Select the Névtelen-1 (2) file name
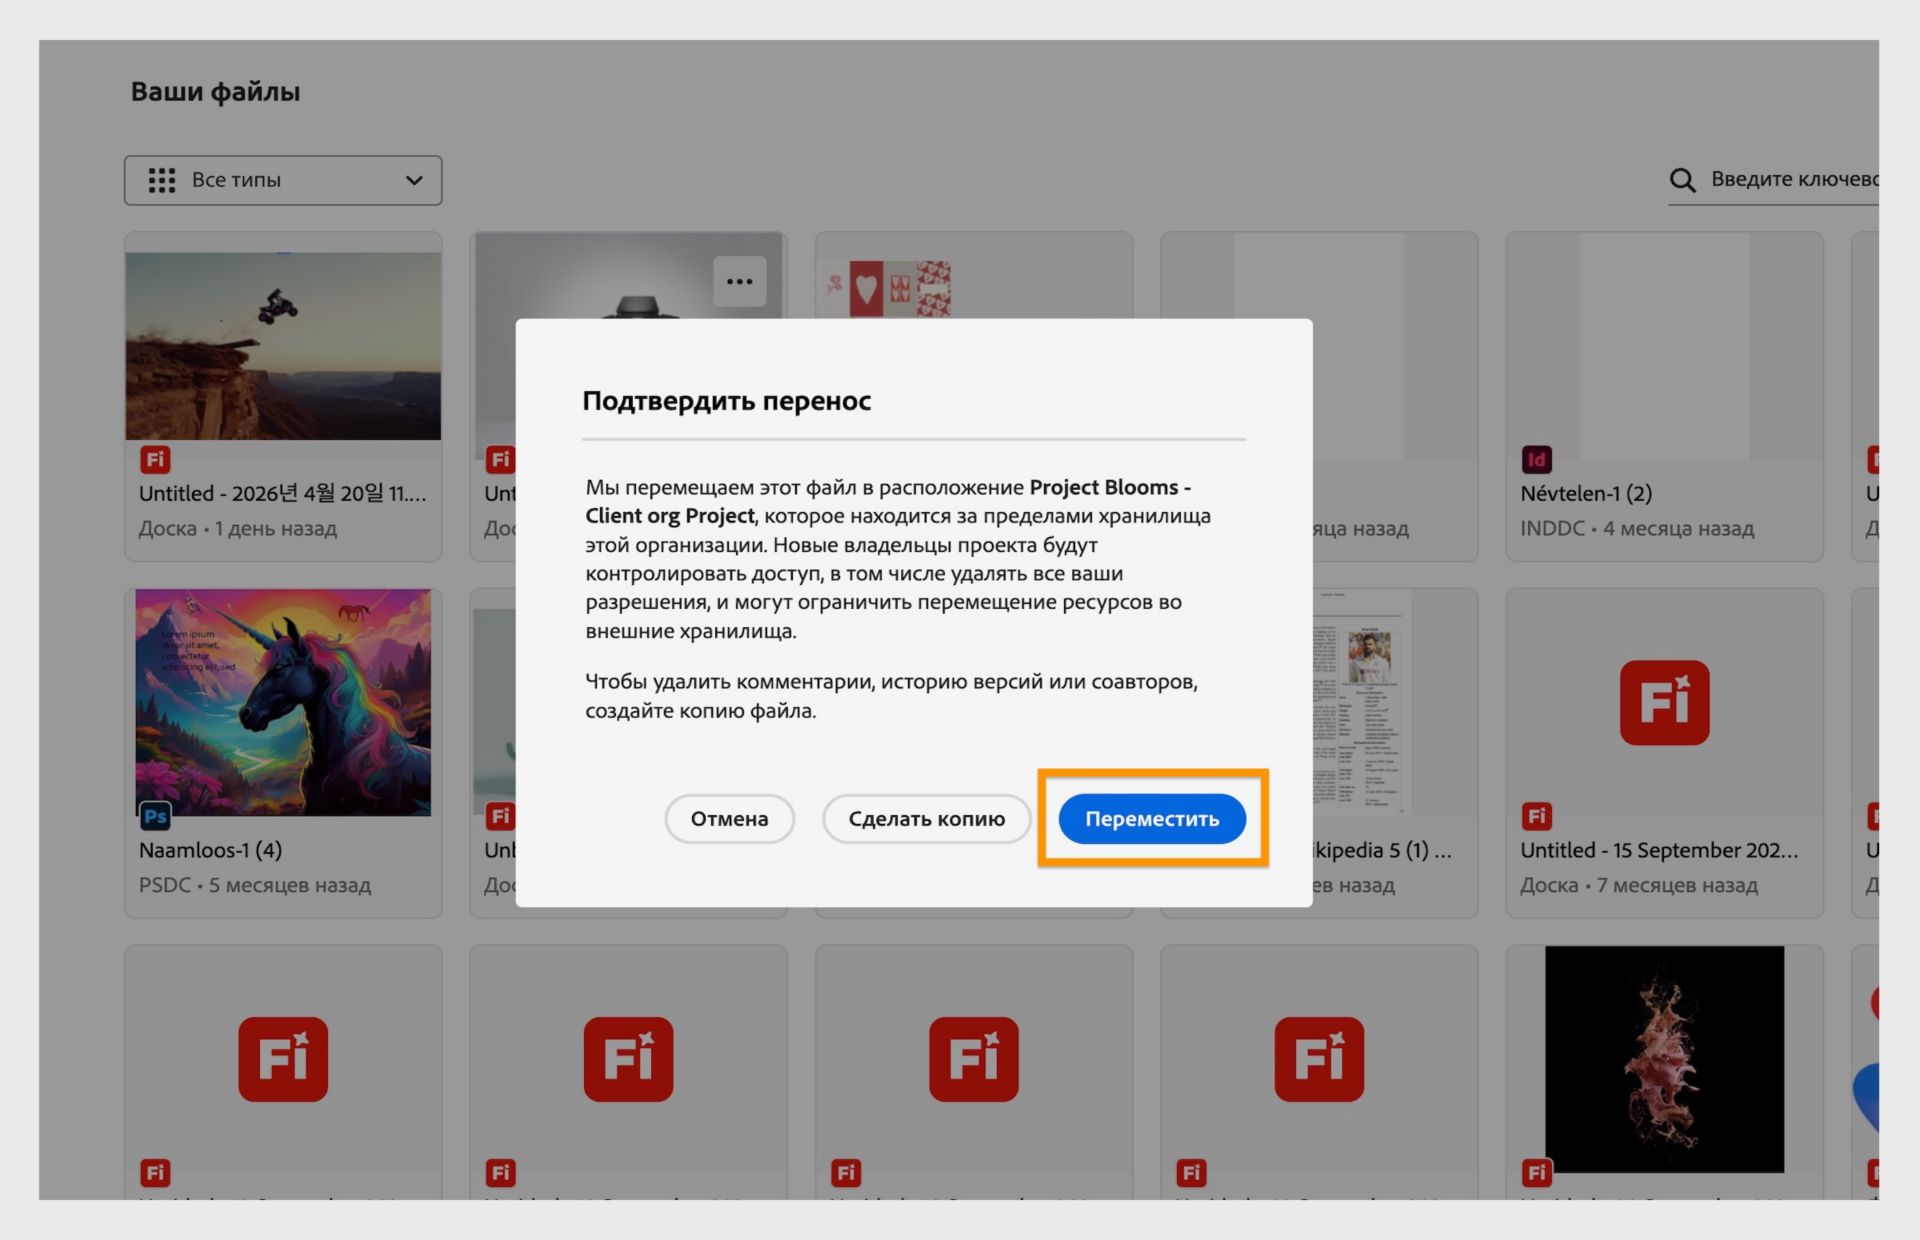 pyautogui.click(x=1586, y=493)
